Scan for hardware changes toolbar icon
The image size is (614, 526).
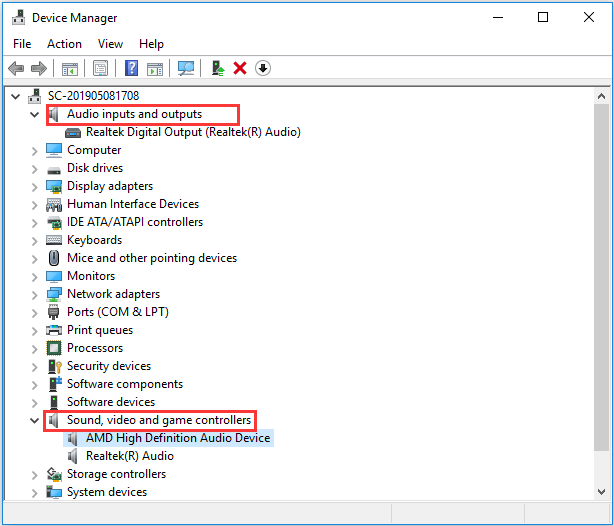point(186,69)
